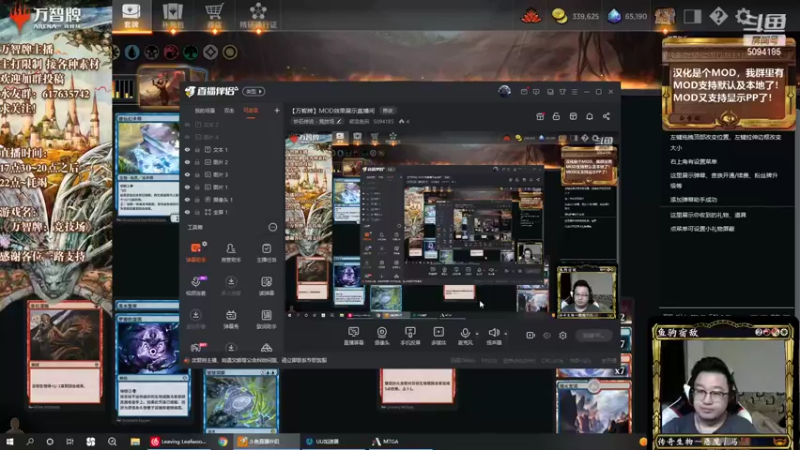Image resolution: width=800 pixels, height=450 pixels.
Task: Toggle visibility of 图片 3 source
Action: 187,174
